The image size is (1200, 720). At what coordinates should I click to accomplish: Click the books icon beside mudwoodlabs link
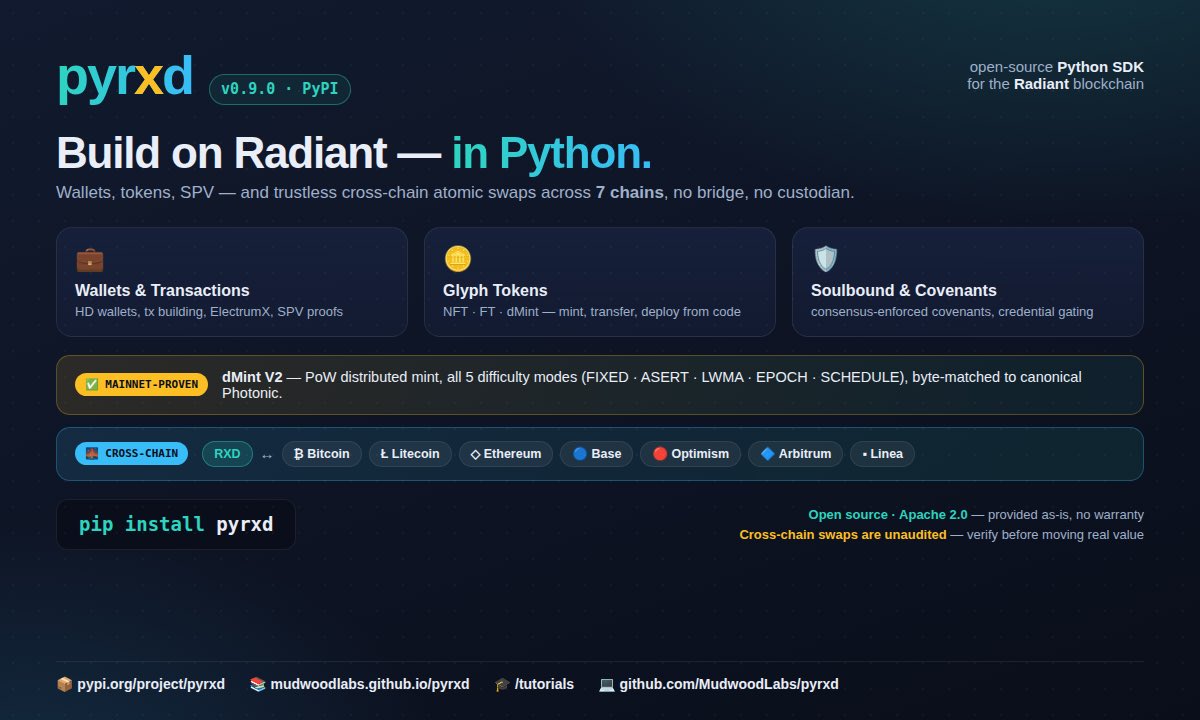tap(258, 685)
